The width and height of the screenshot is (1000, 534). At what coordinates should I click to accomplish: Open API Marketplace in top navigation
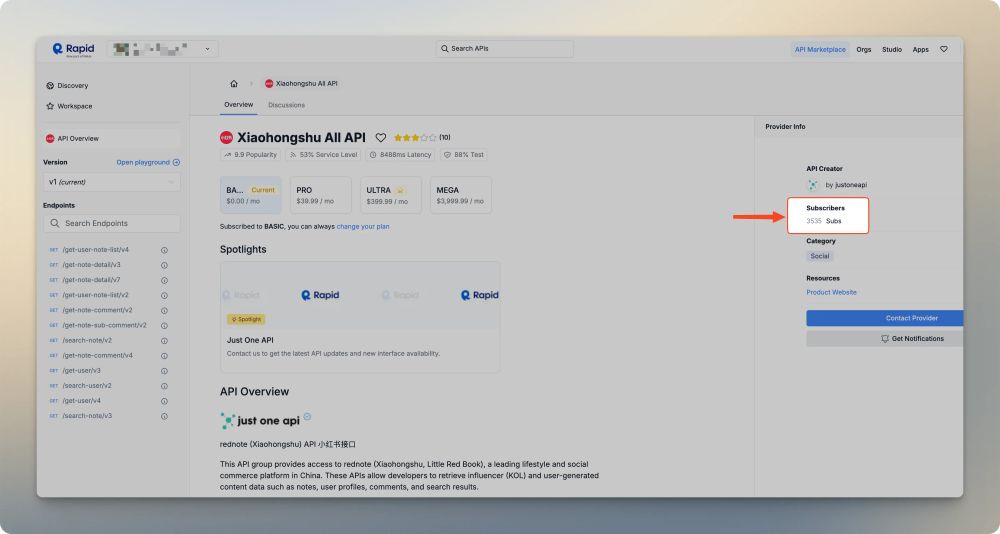click(x=820, y=49)
